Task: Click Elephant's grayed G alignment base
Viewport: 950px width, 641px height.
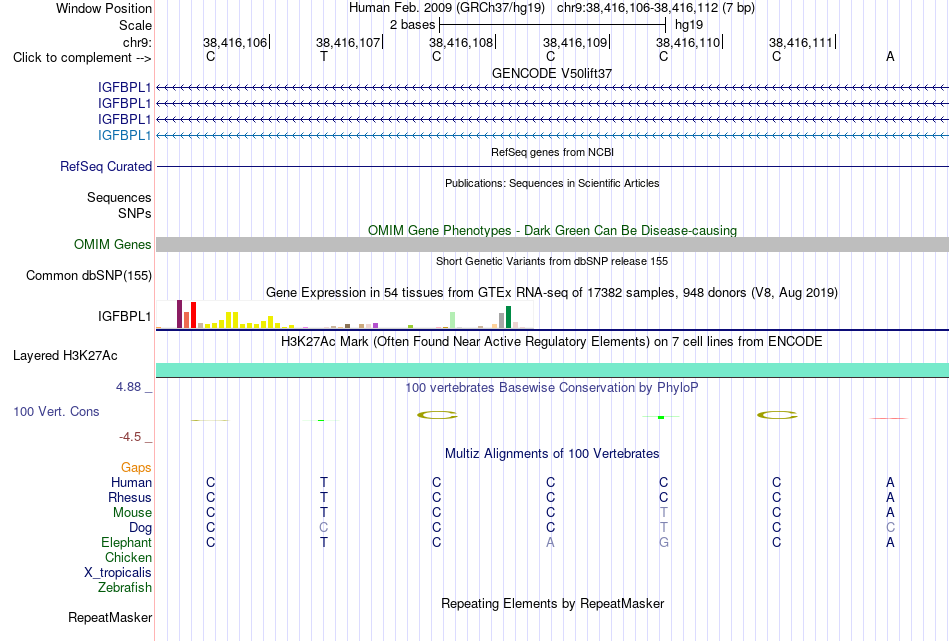Action: tap(663, 542)
